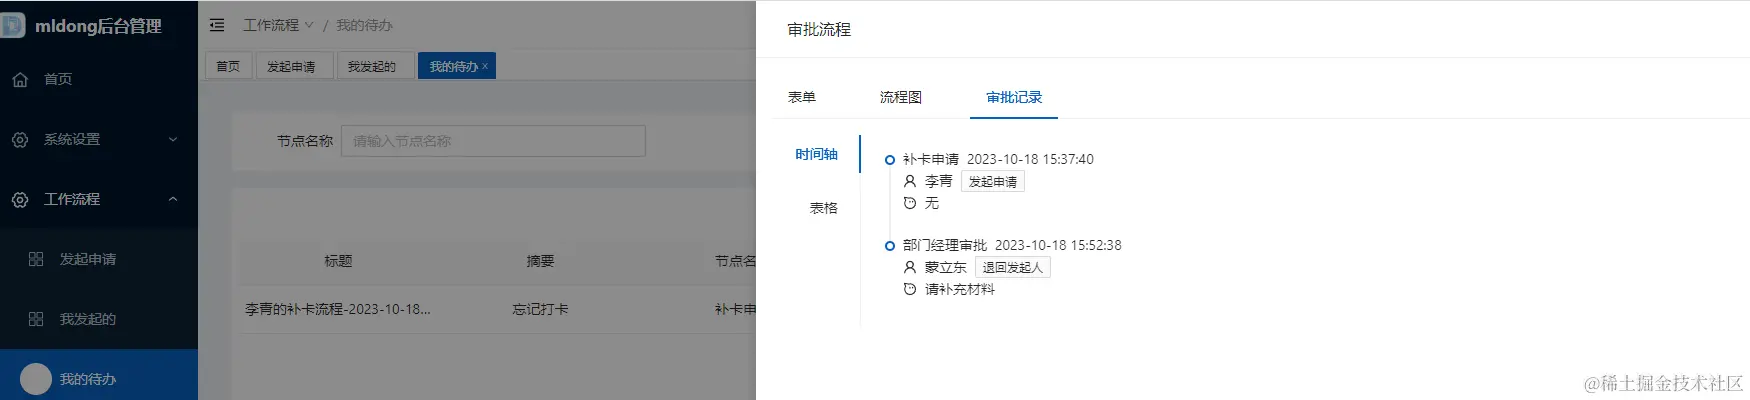This screenshot has width=1750, height=400.
Task: Click the 我的待办 breadcrumb text
Action: pyautogui.click(x=364, y=25)
